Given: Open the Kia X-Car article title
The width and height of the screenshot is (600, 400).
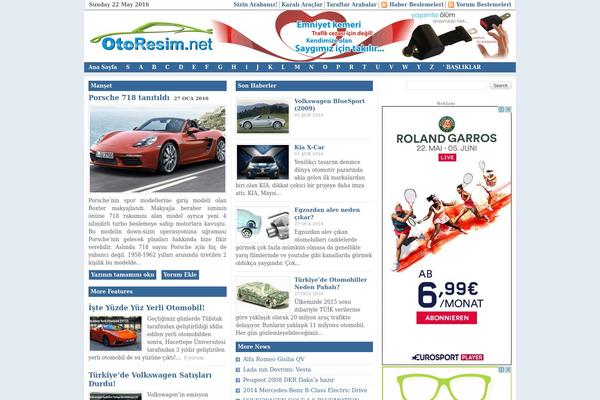Looking at the screenshot, I should pos(309,147).
